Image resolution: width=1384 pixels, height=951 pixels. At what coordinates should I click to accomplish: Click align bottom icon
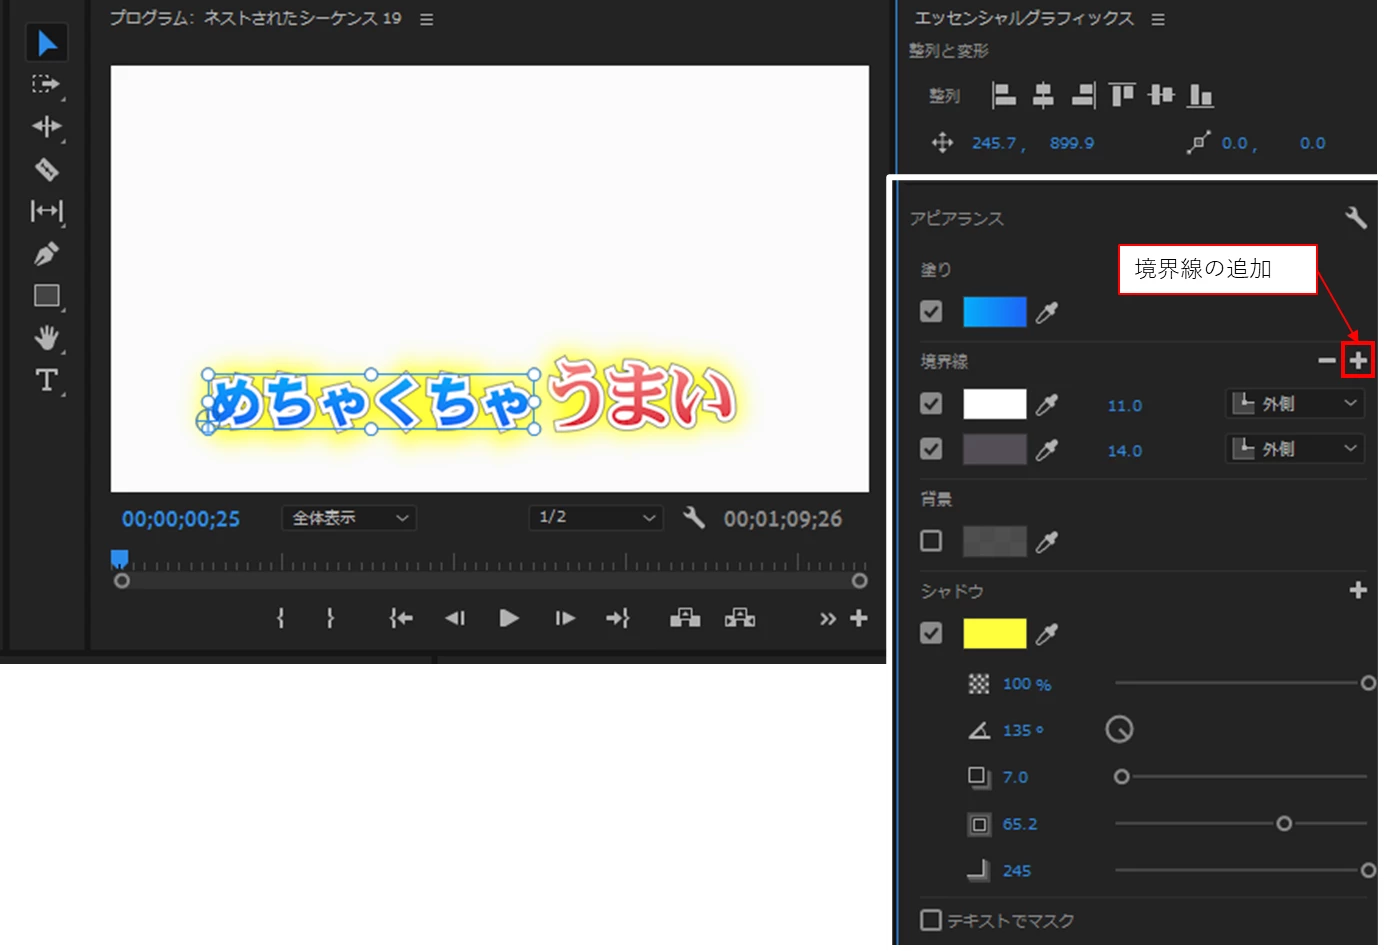tap(1200, 95)
